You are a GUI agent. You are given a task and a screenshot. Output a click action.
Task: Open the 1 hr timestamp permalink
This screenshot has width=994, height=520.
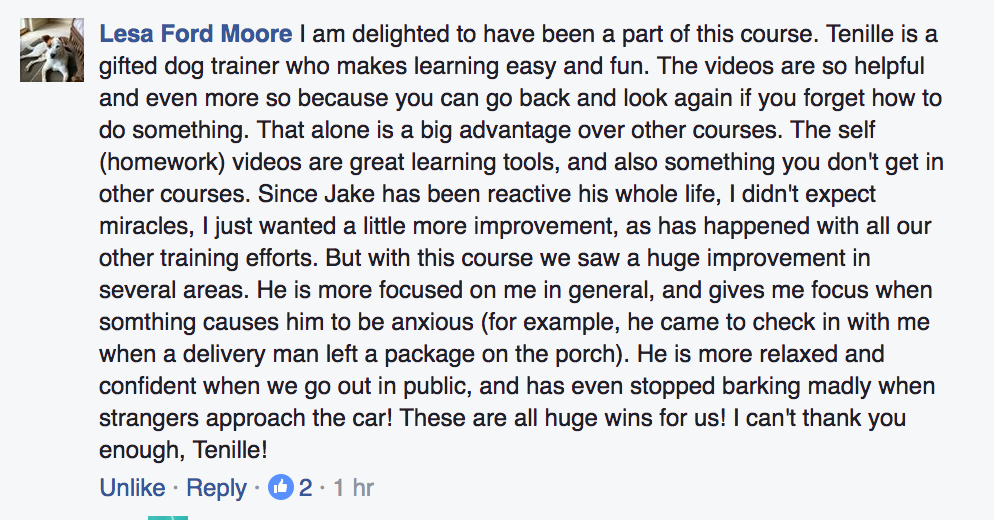[353, 488]
